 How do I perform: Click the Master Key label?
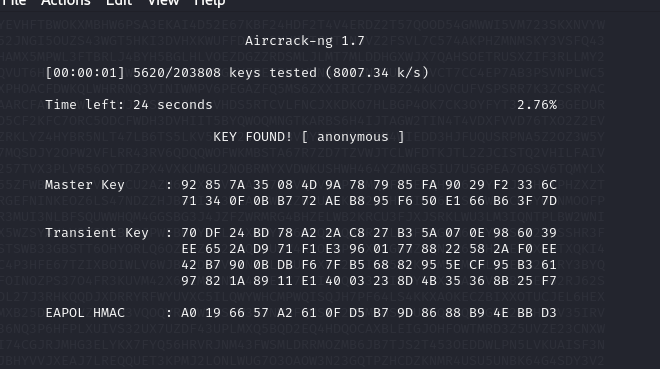tap(85, 185)
